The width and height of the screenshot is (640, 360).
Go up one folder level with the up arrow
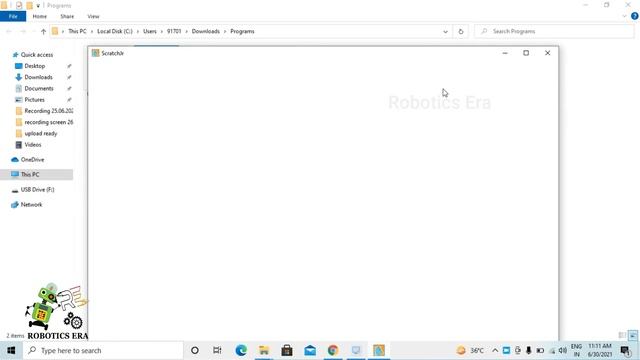click(x=43, y=31)
